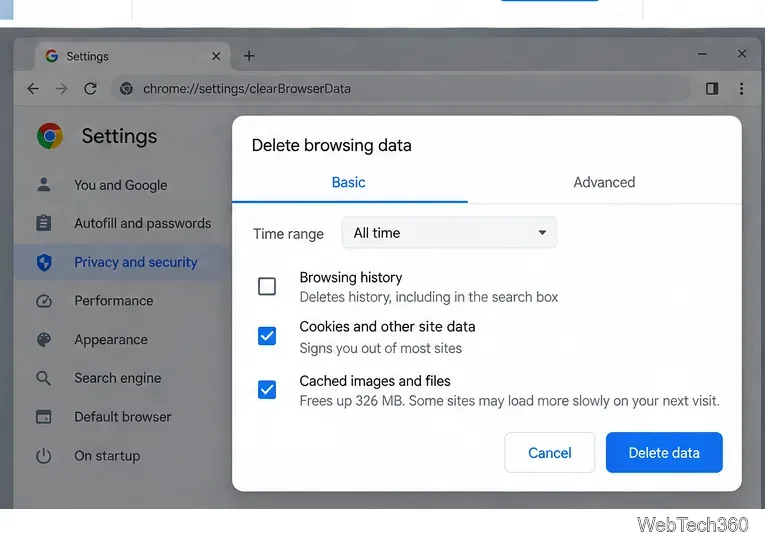
Task: Minimize the Chrome window
Action: coord(702,54)
